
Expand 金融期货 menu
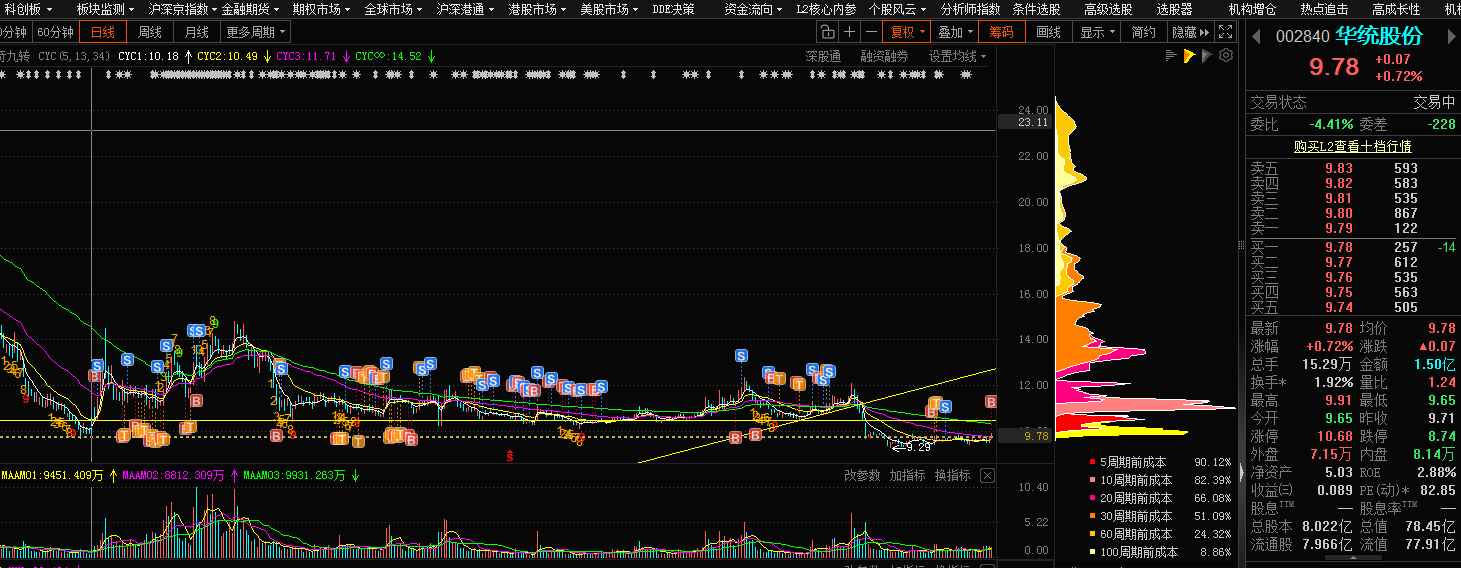(250, 9)
